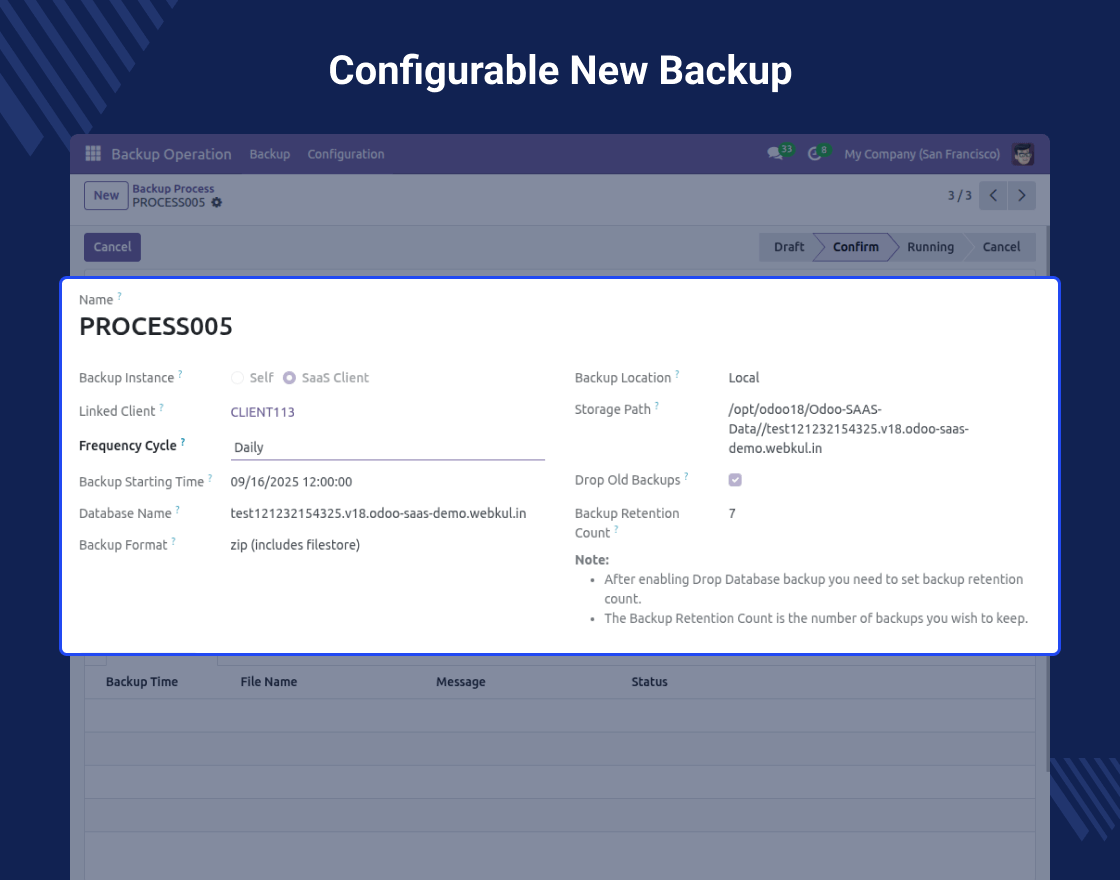Switch company via My Company (San Francisco)
Image resolution: width=1120 pixels, height=880 pixels.
pyautogui.click(x=921, y=154)
